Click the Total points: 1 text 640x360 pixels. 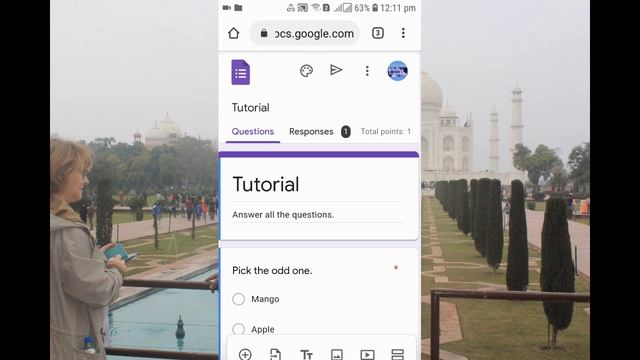[x=386, y=131]
